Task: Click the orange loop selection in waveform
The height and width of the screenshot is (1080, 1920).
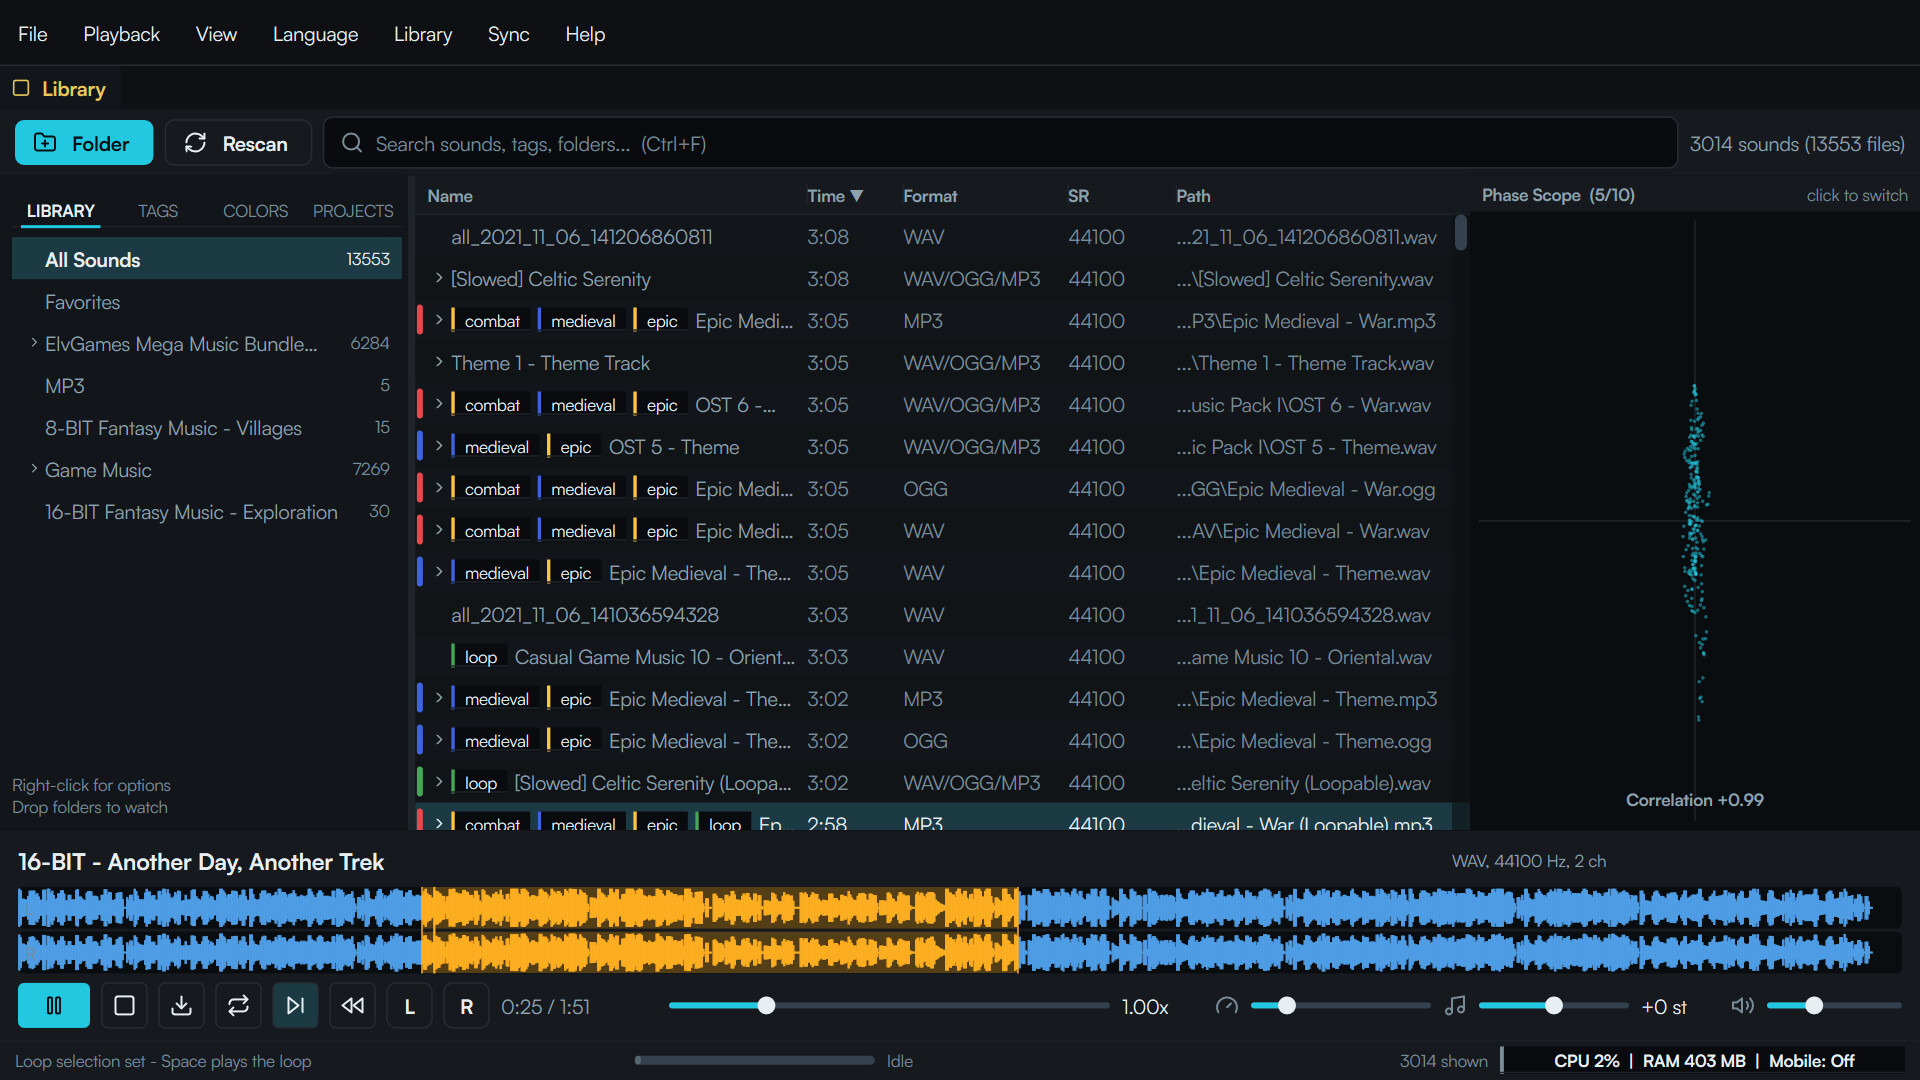Action: 720,930
